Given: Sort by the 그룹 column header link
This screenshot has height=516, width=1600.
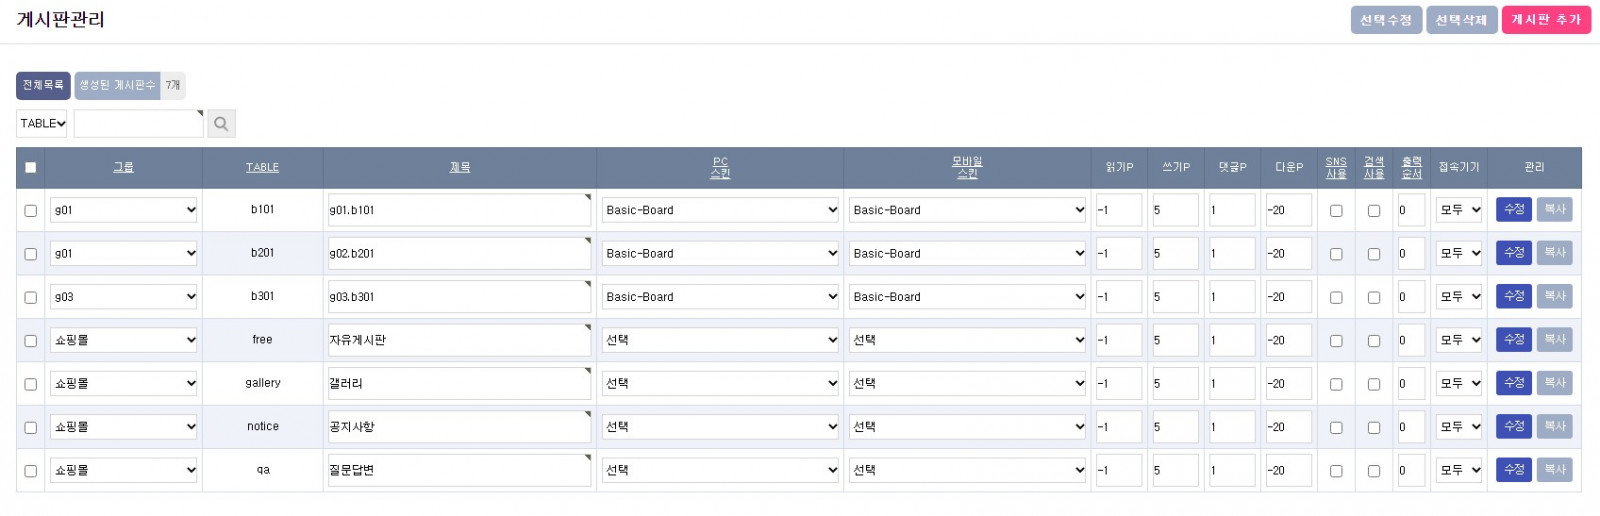Looking at the screenshot, I should pyautogui.click(x=123, y=168).
